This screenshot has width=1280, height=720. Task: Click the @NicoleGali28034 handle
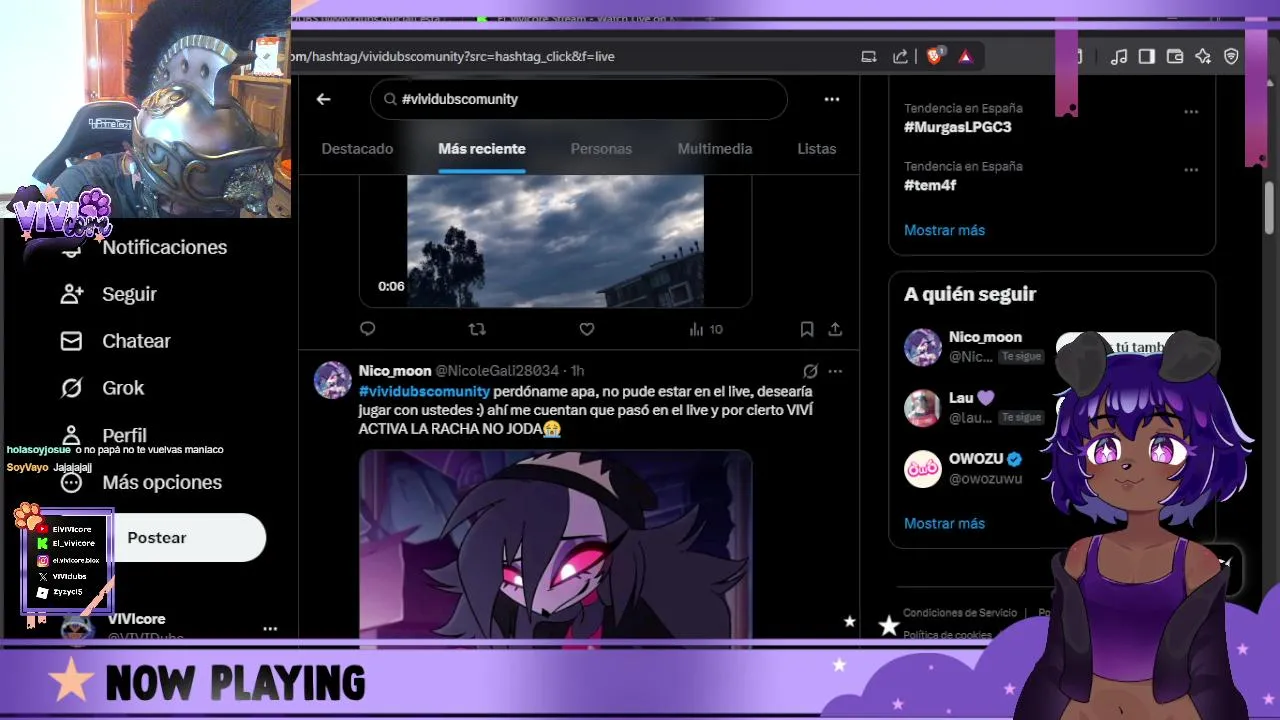497,371
